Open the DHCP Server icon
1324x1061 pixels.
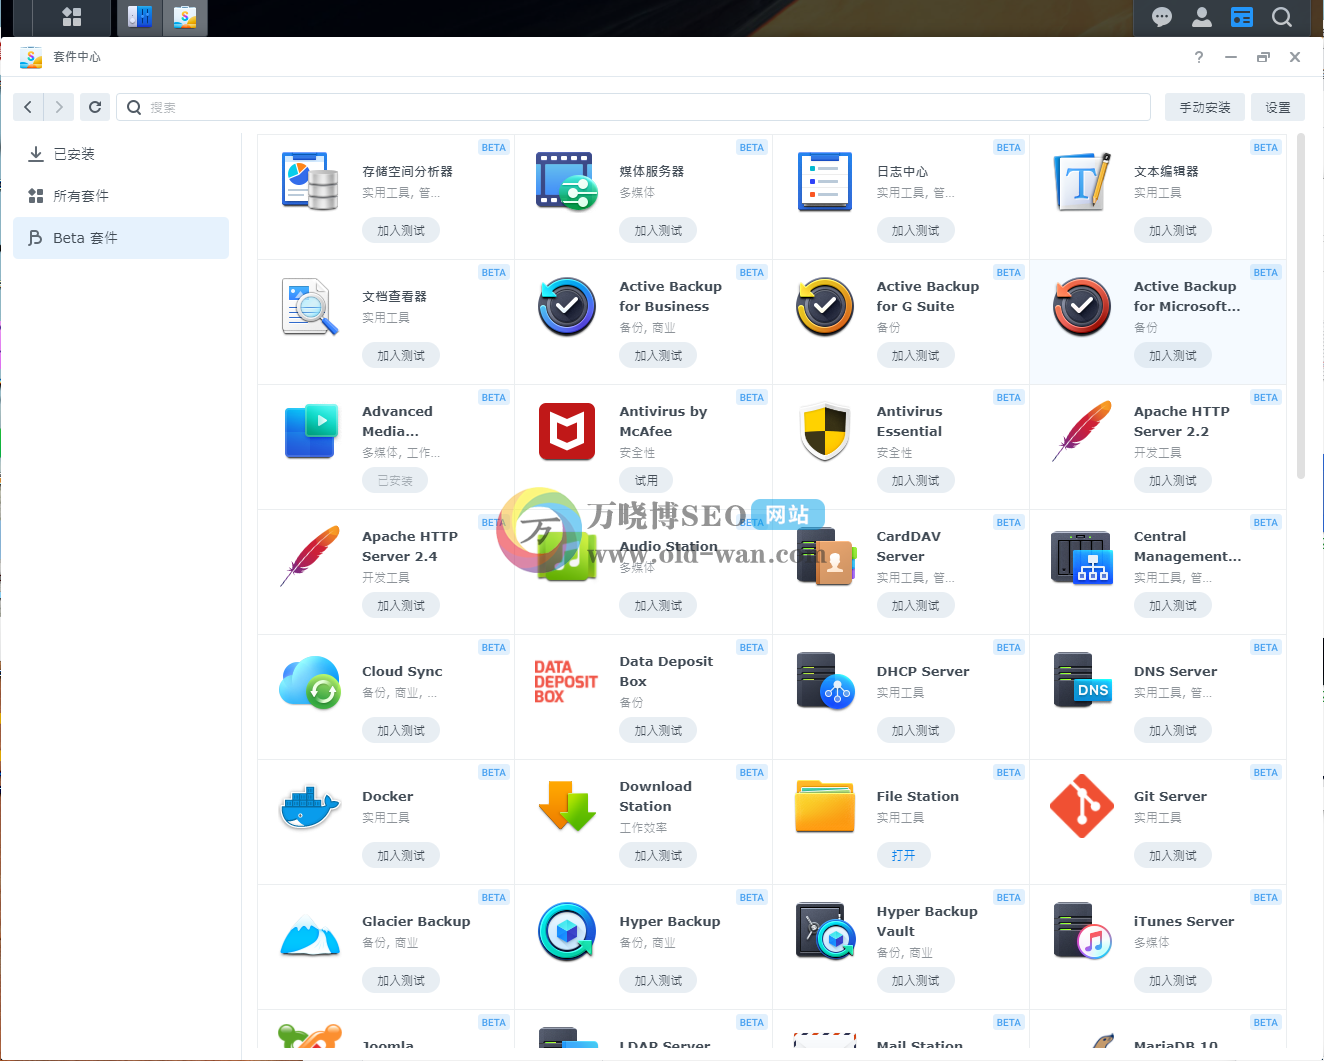pyautogui.click(x=825, y=681)
